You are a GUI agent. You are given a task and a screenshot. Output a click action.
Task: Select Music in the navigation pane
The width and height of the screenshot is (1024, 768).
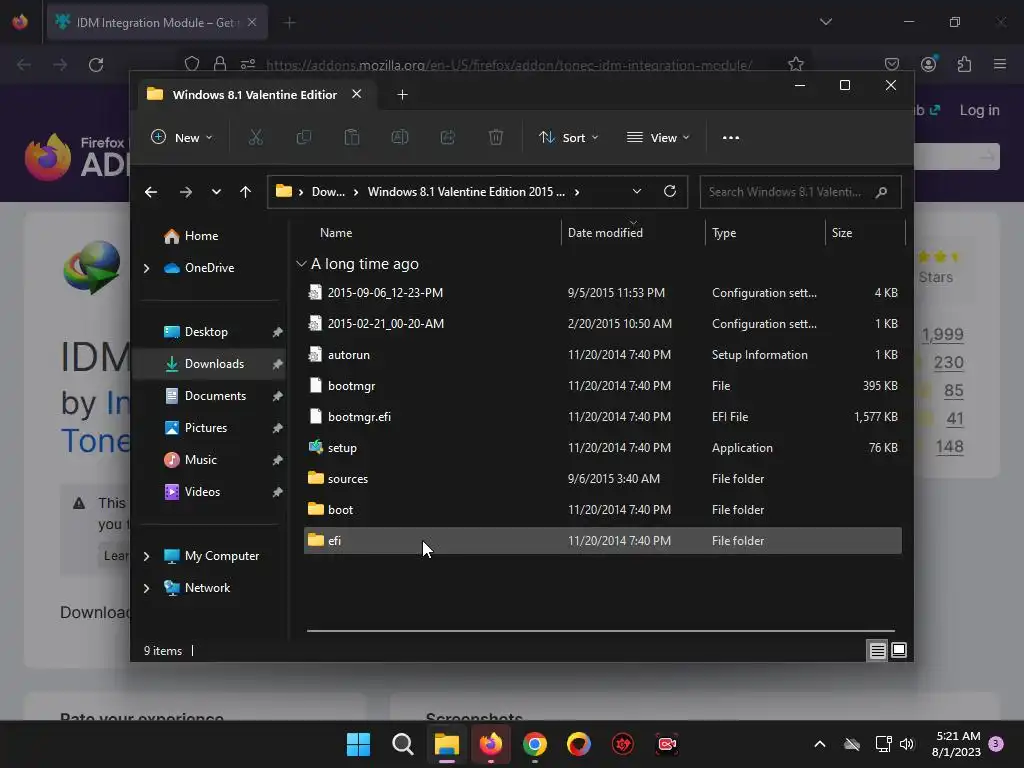pyautogui.click(x=200, y=460)
